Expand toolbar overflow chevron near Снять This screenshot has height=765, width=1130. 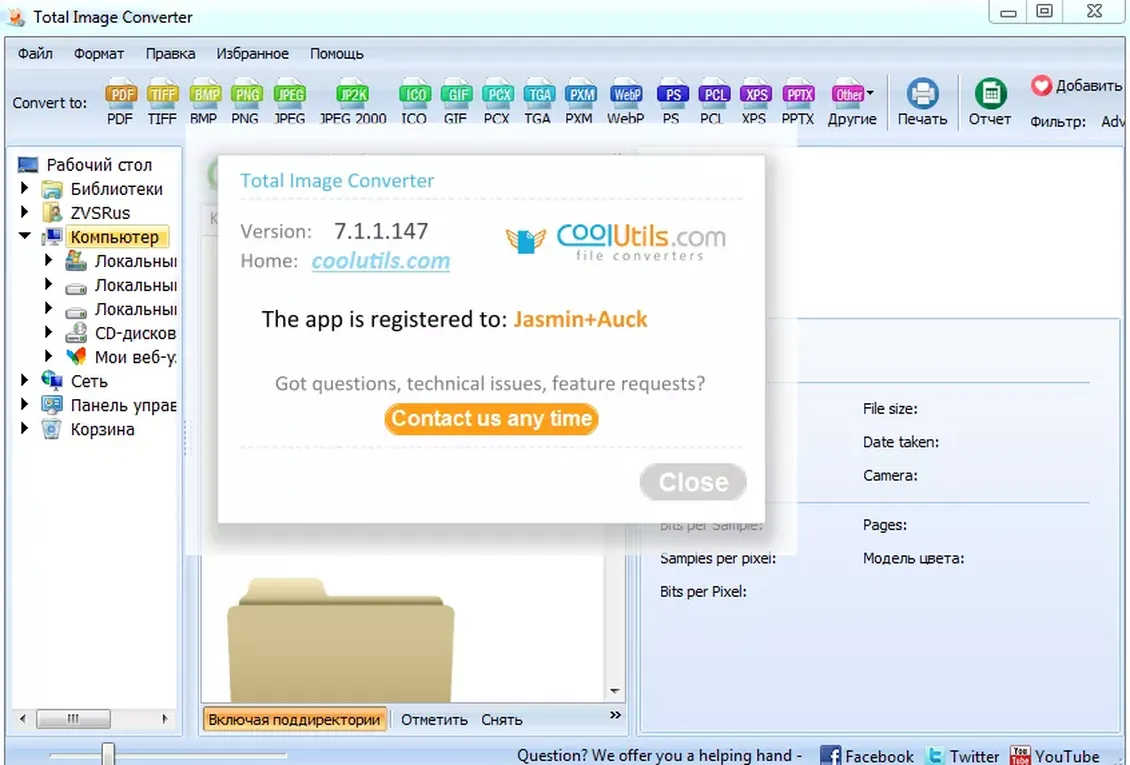[615, 715]
